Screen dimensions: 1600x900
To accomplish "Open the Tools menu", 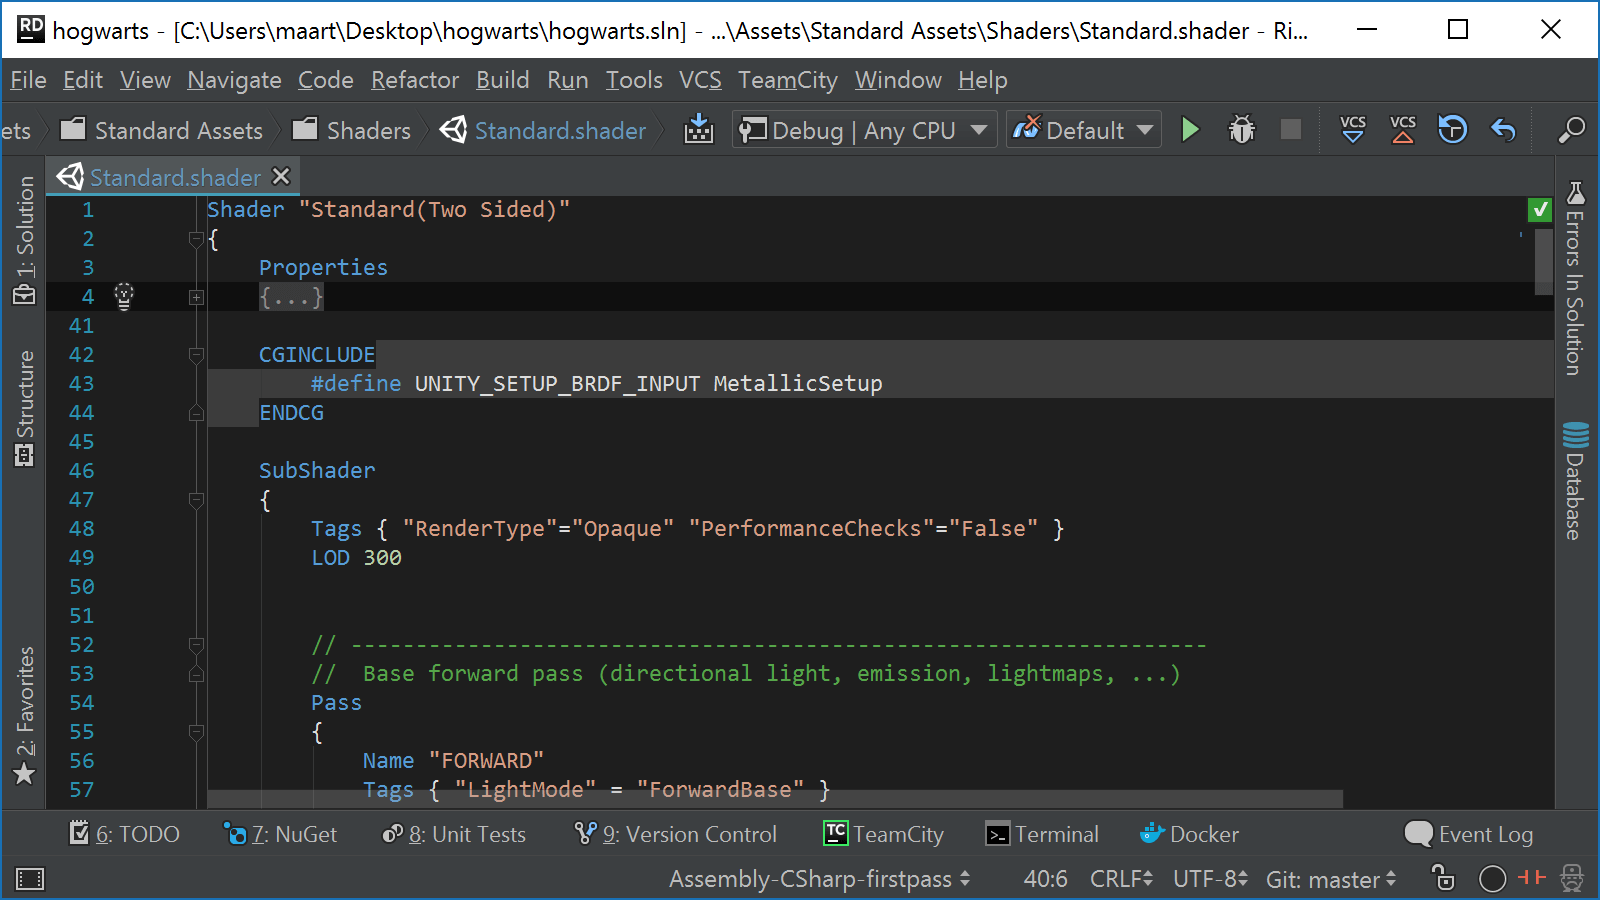I will [634, 80].
